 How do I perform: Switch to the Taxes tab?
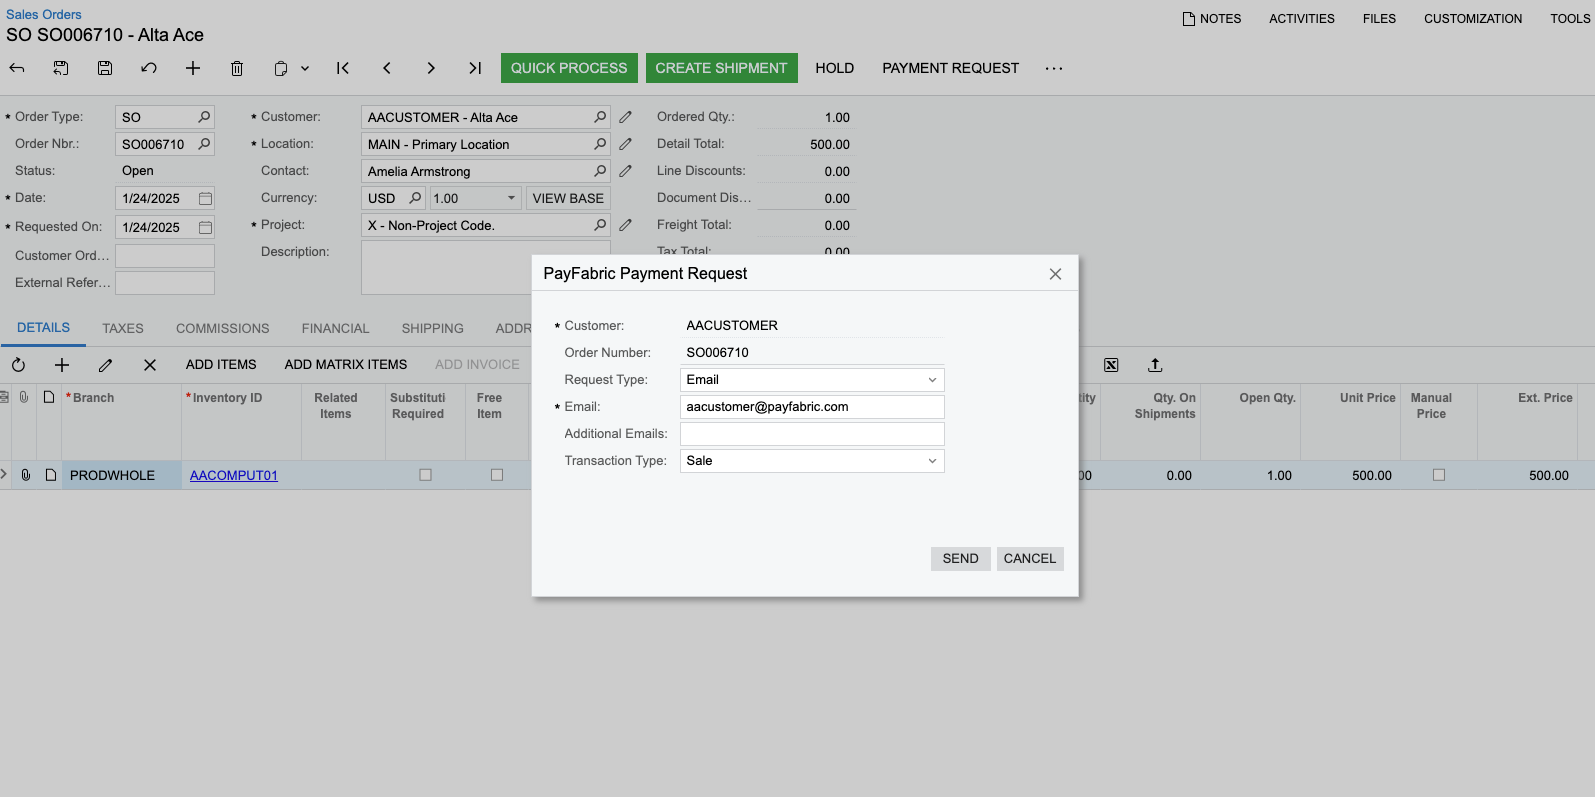click(x=123, y=328)
